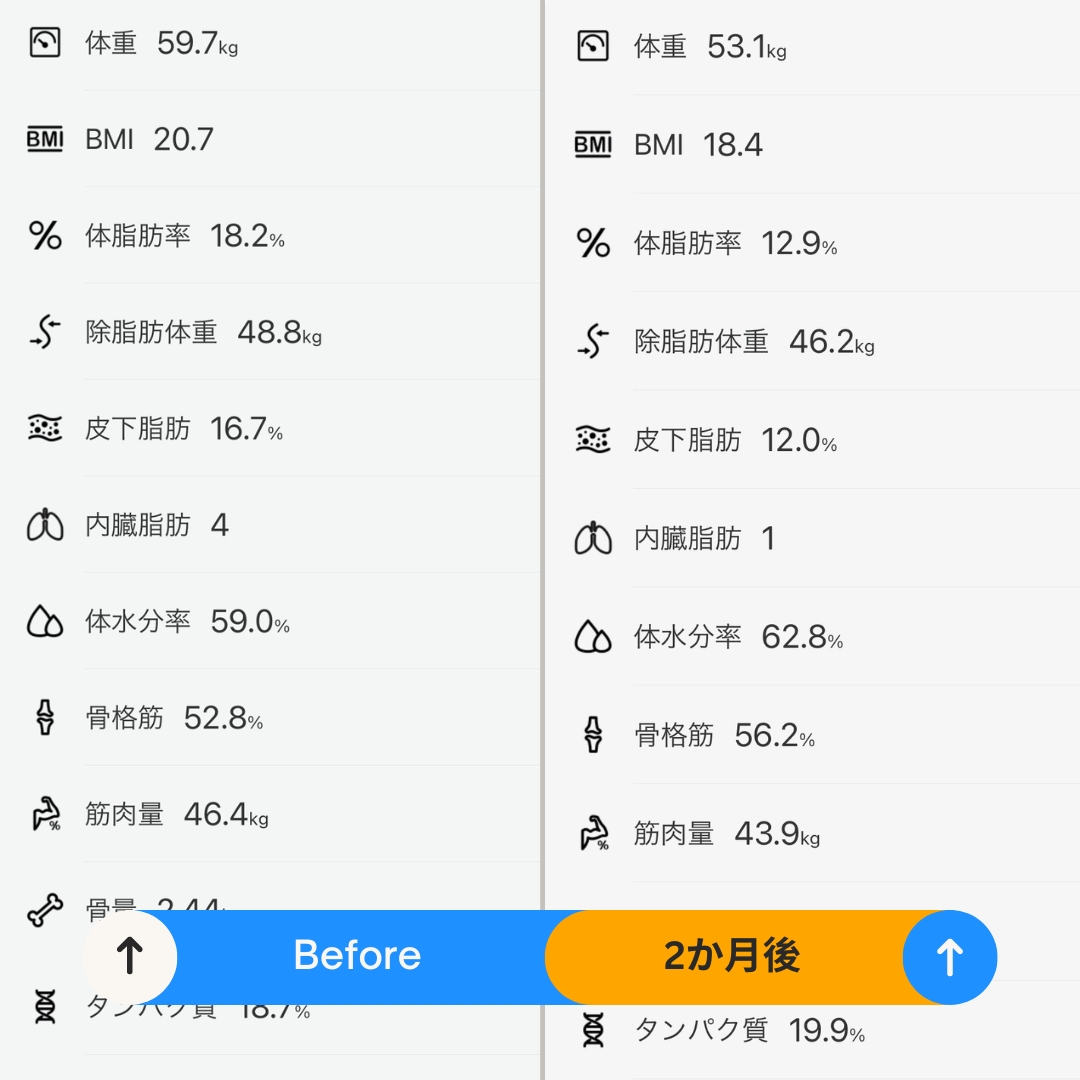The image size is (1080, 1080).
Task: Click the white circular up-arrow button
Action: [129, 957]
